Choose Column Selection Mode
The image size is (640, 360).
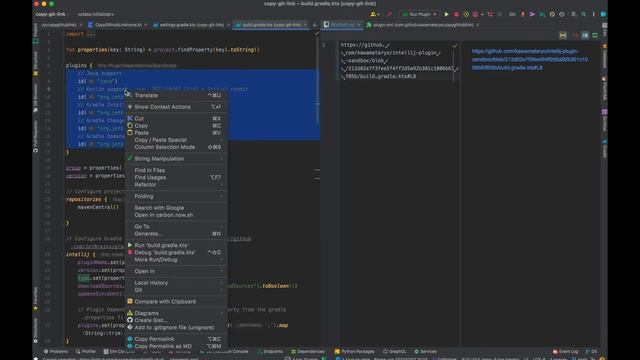point(176,147)
